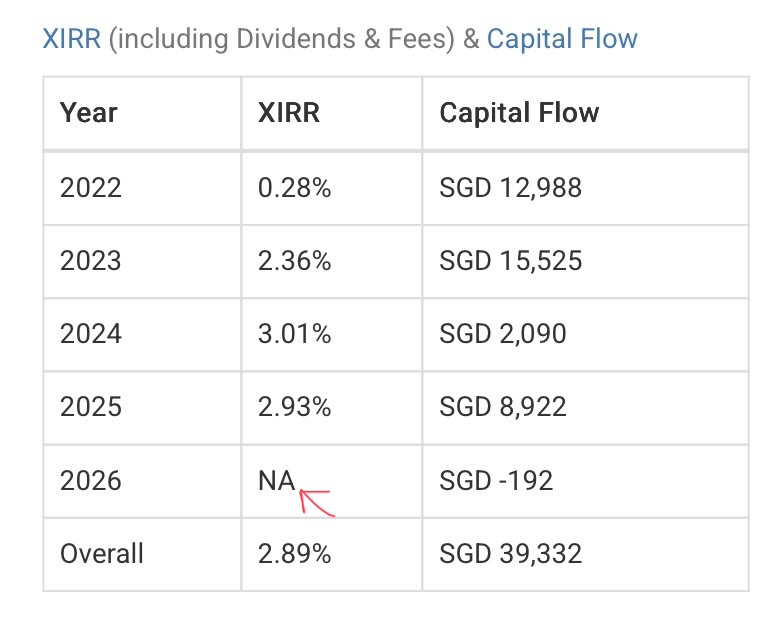
Task: Open the XIRR link in the heading
Action: tap(70, 39)
